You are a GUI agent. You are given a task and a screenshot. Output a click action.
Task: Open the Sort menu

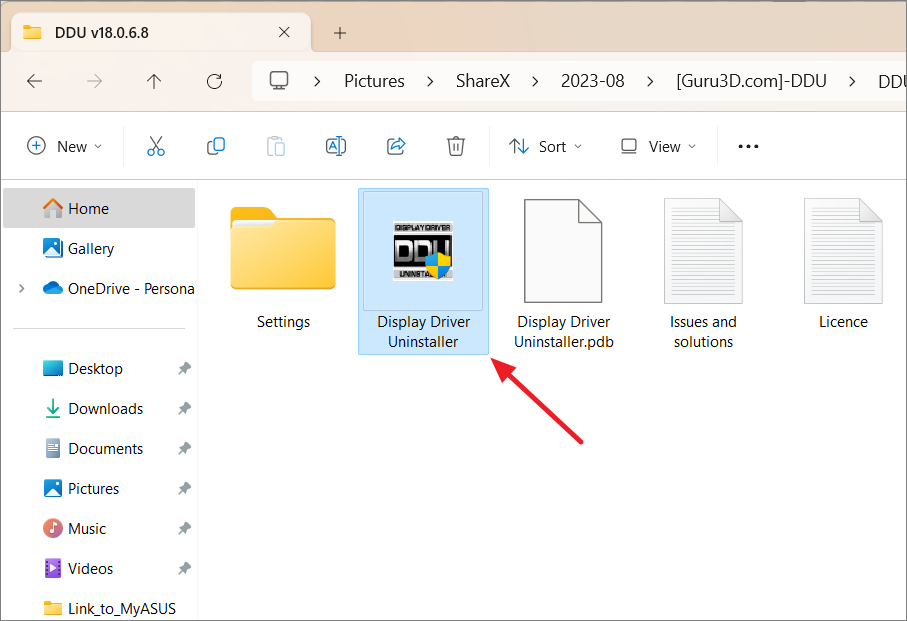pyautogui.click(x=545, y=146)
